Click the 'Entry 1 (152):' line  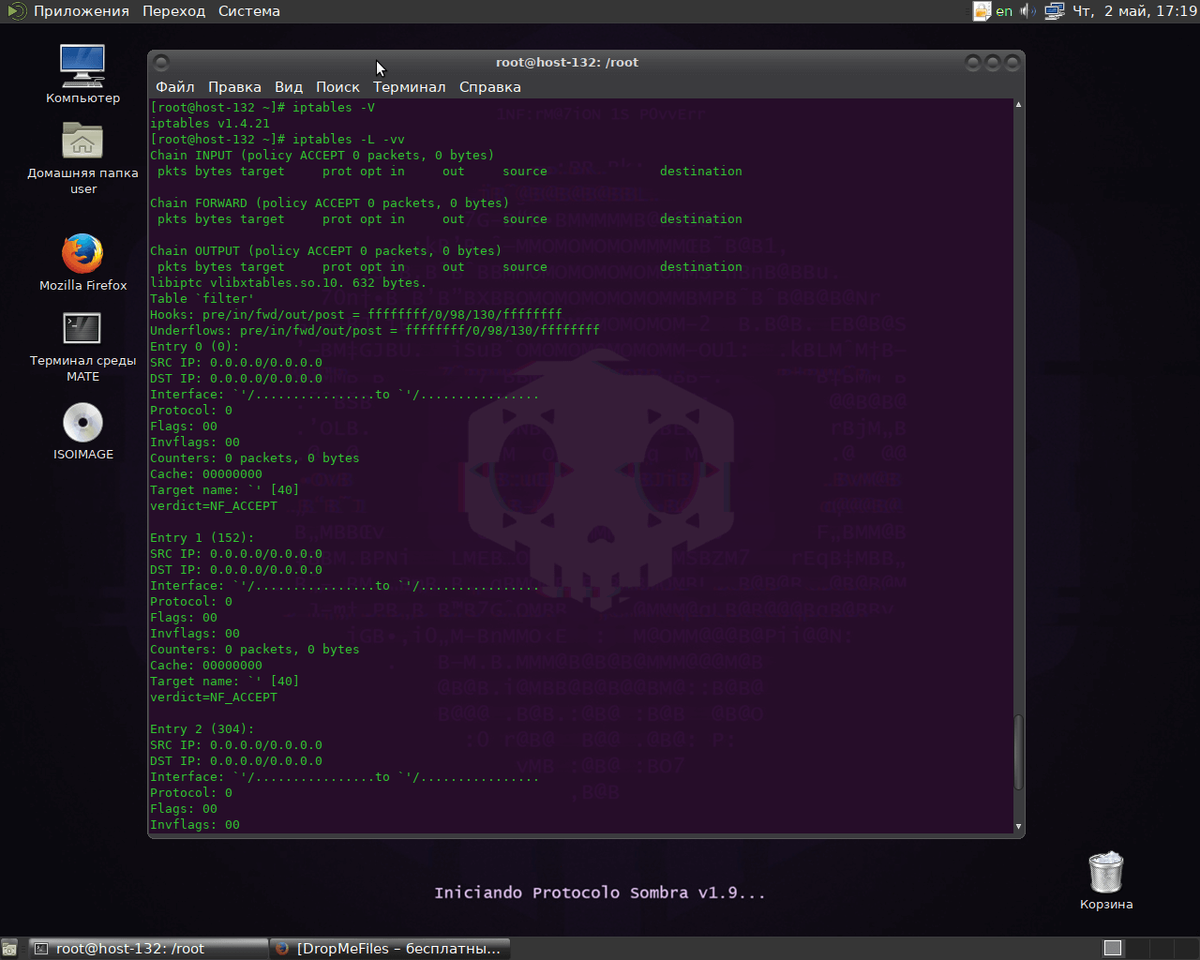202,538
